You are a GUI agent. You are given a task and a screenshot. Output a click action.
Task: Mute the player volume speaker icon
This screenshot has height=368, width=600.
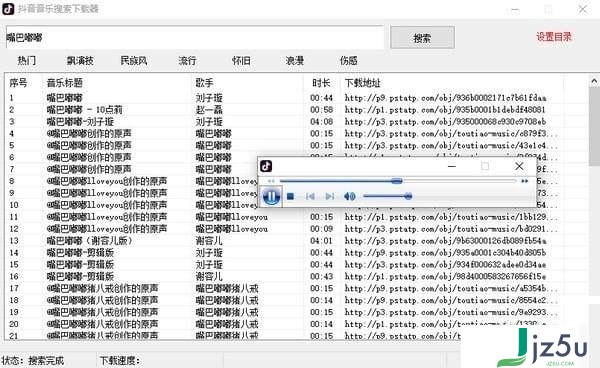click(x=349, y=197)
